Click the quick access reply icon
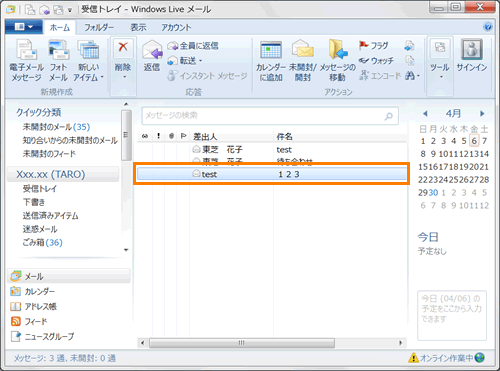500x371 pixels. click(44, 10)
